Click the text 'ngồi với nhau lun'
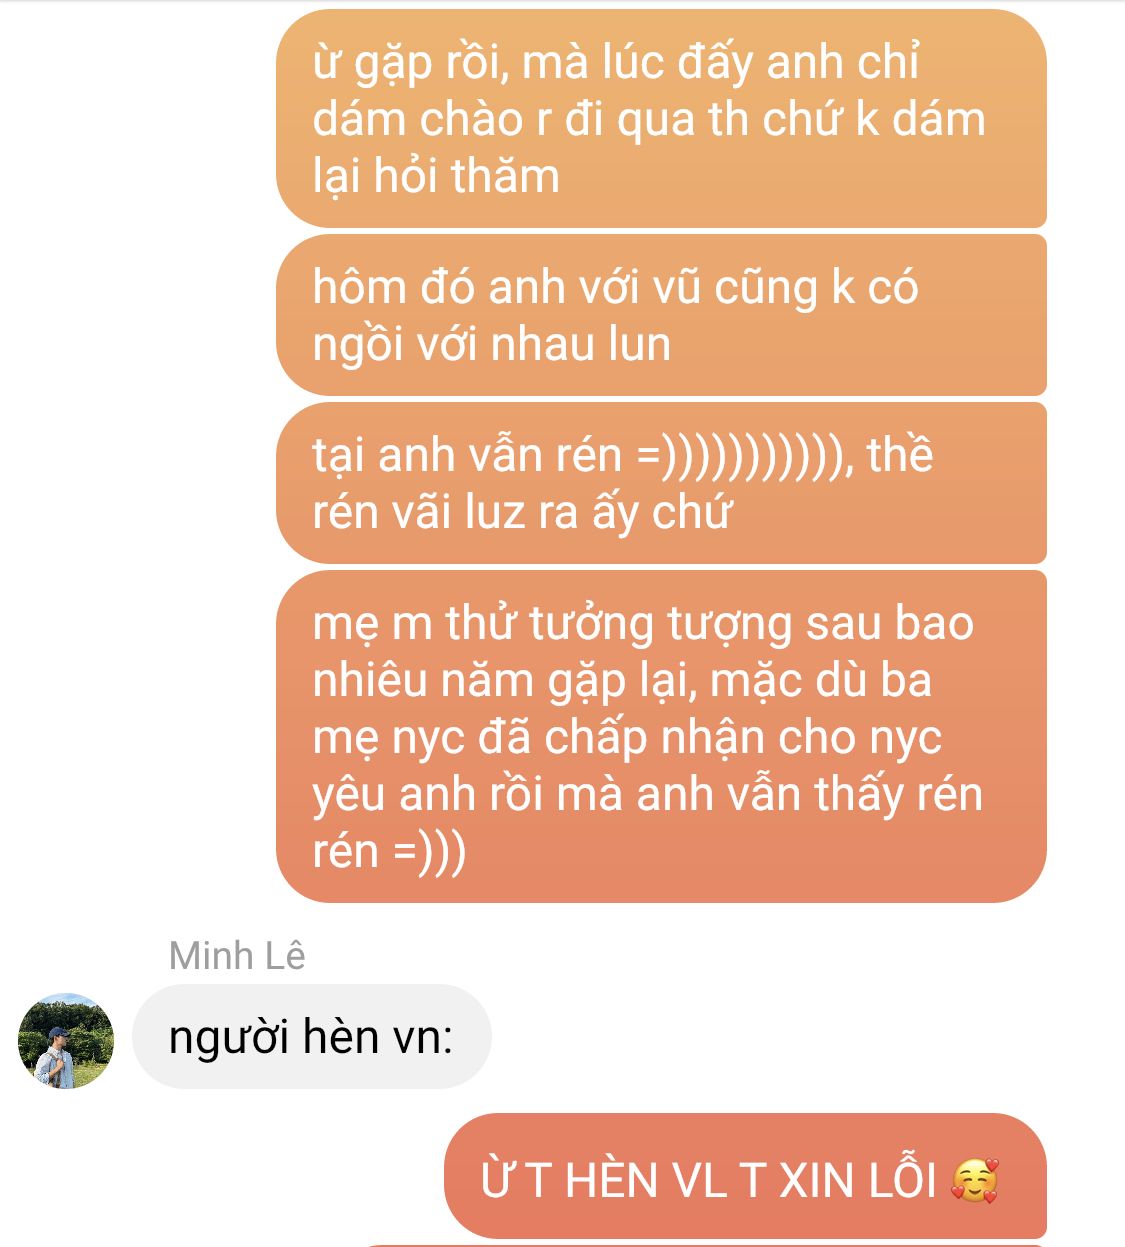Image resolution: width=1125 pixels, height=1247 pixels. [x=491, y=345]
